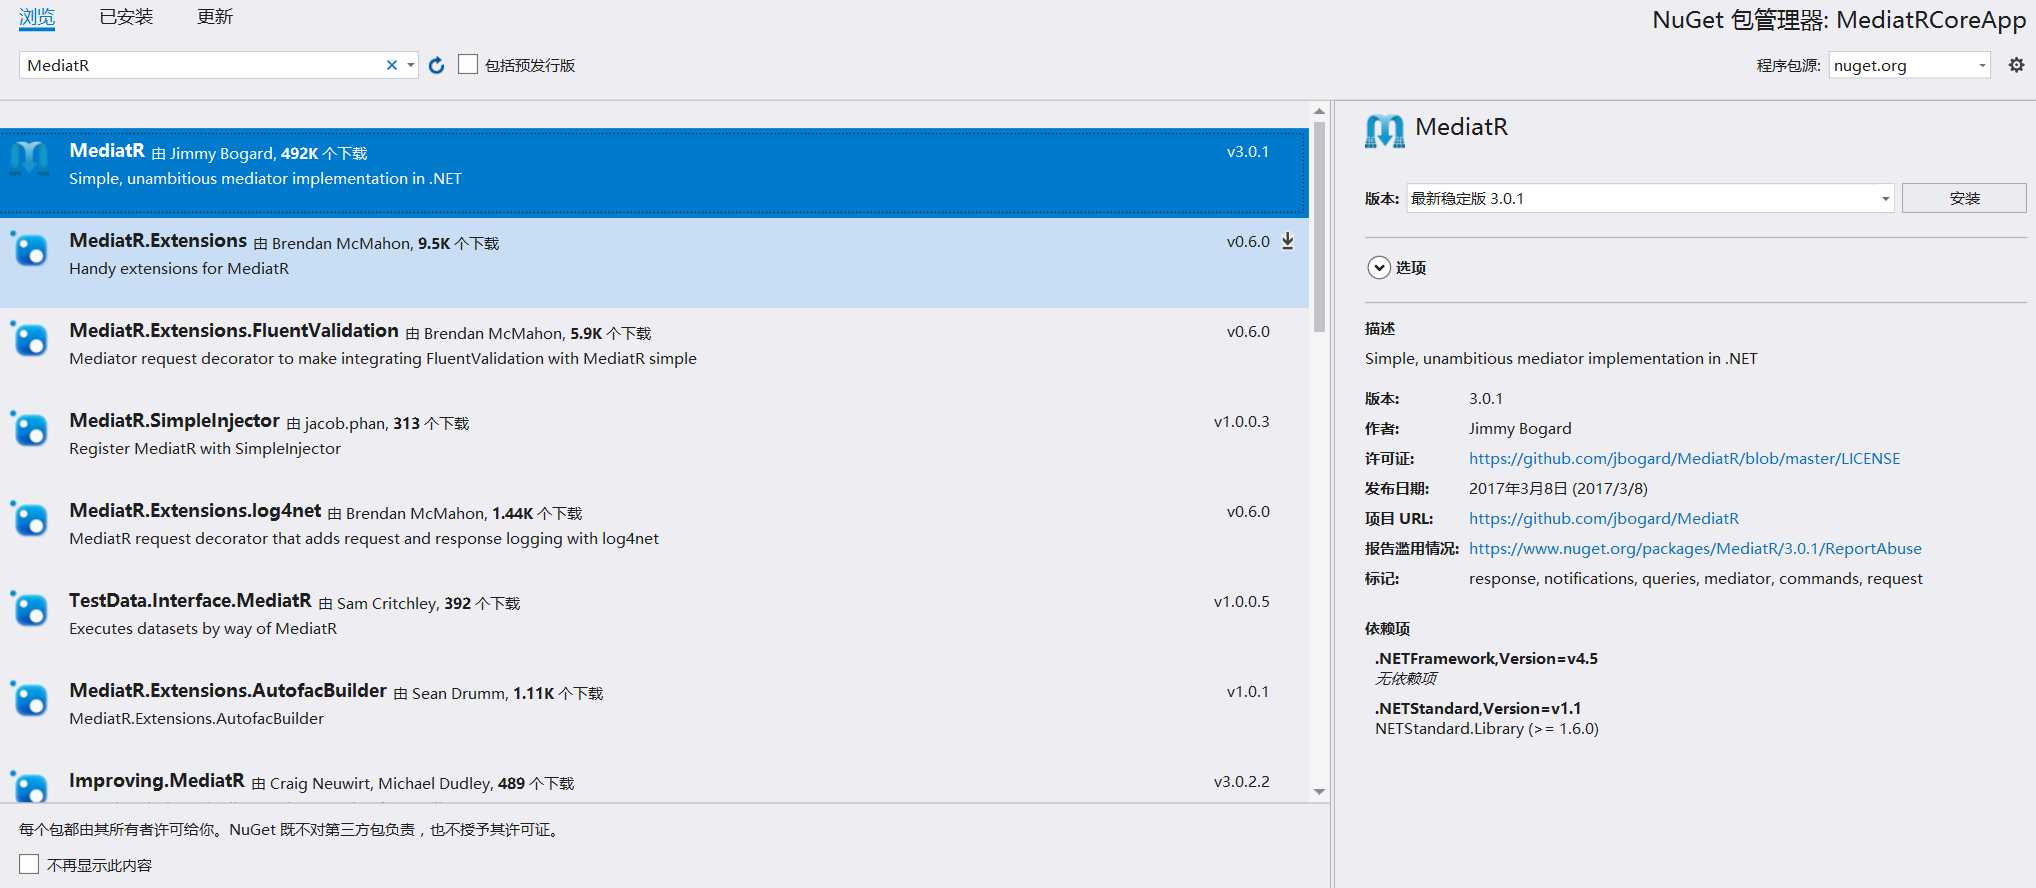The width and height of the screenshot is (2036, 888).
Task: Click the MediatR.Extensions.log4net package icon
Action: coord(29,518)
